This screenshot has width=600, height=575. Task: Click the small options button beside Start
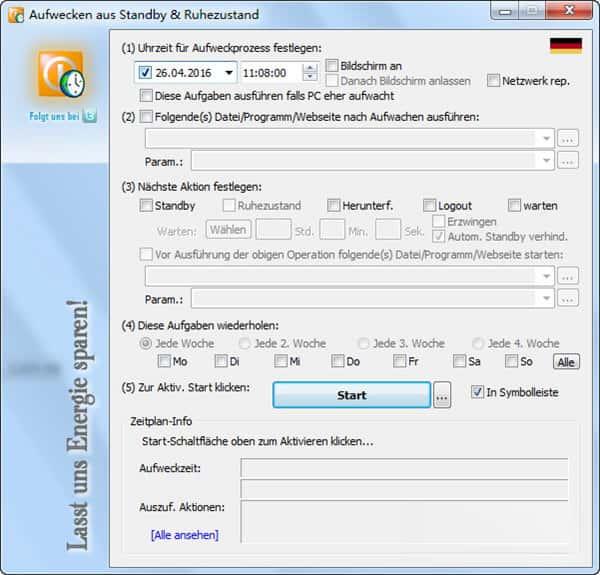coord(442,395)
